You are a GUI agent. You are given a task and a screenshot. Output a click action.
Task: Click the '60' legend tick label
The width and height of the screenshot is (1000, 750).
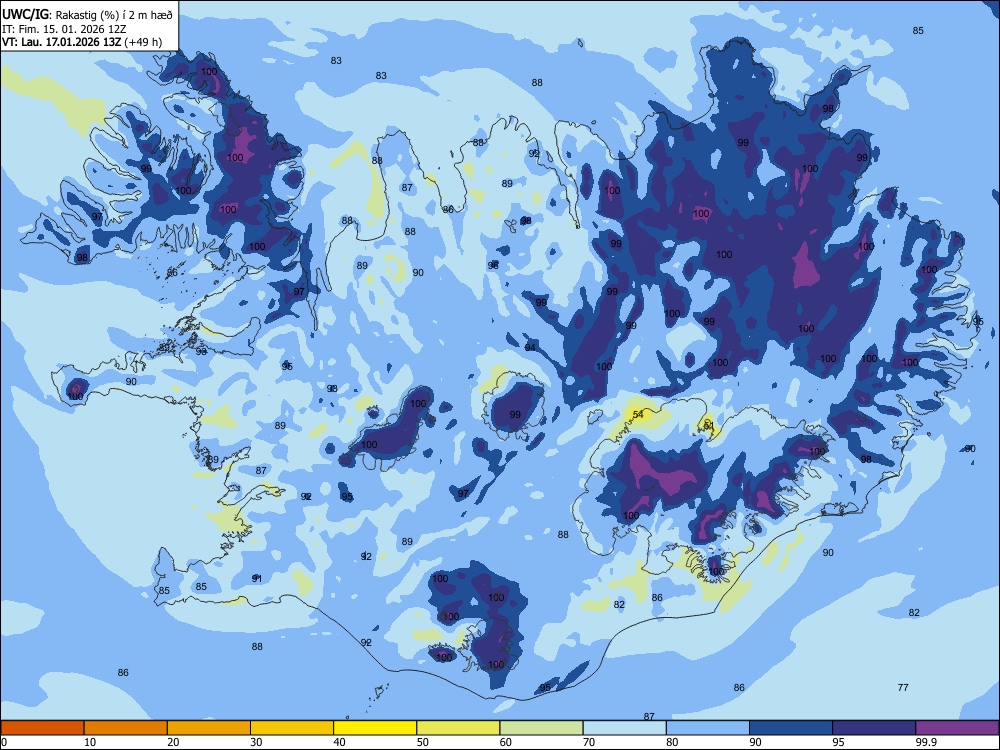[x=506, y=742]
